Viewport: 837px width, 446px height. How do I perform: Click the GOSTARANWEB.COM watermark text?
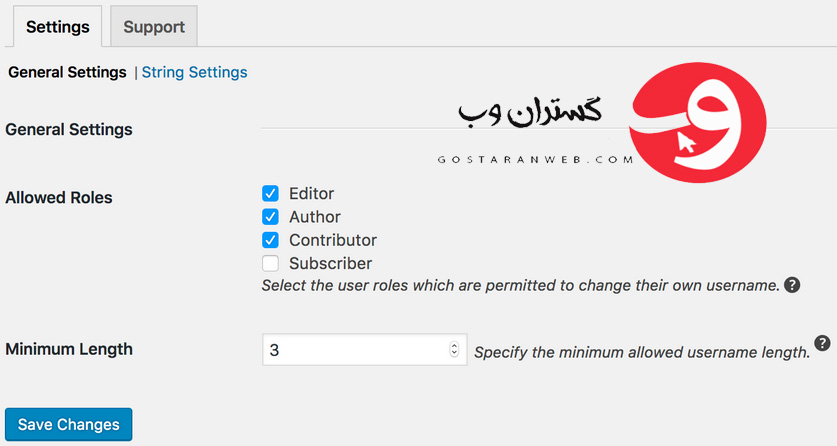pos(535,159)
